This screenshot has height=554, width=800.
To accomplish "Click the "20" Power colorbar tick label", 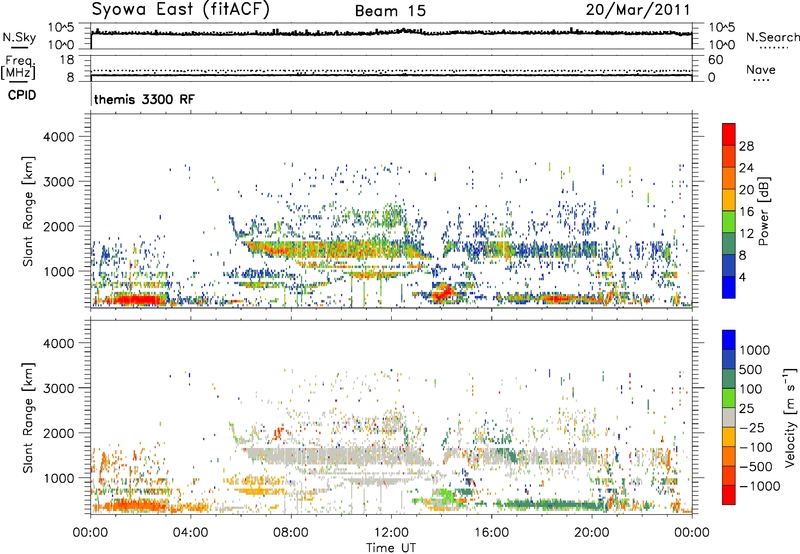I will pyautogui.click(x=746, y=190).
